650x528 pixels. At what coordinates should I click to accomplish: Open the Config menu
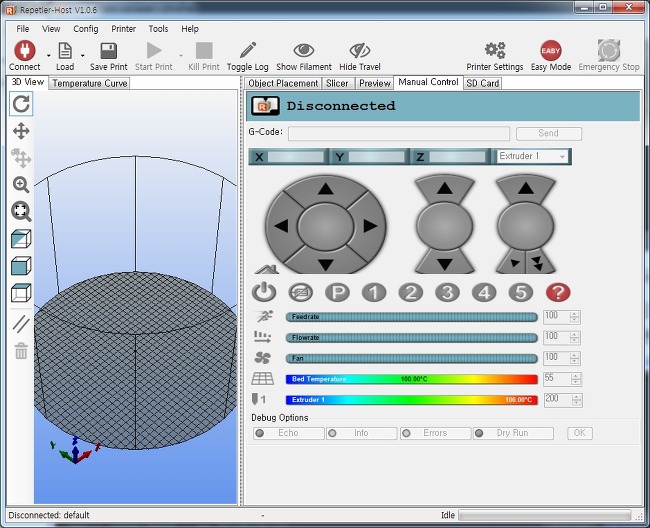(85, 29)
